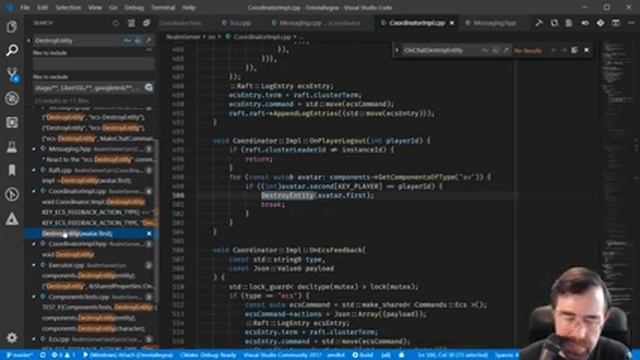Clear the search results

pyautogui.click(x=131, y=23)
